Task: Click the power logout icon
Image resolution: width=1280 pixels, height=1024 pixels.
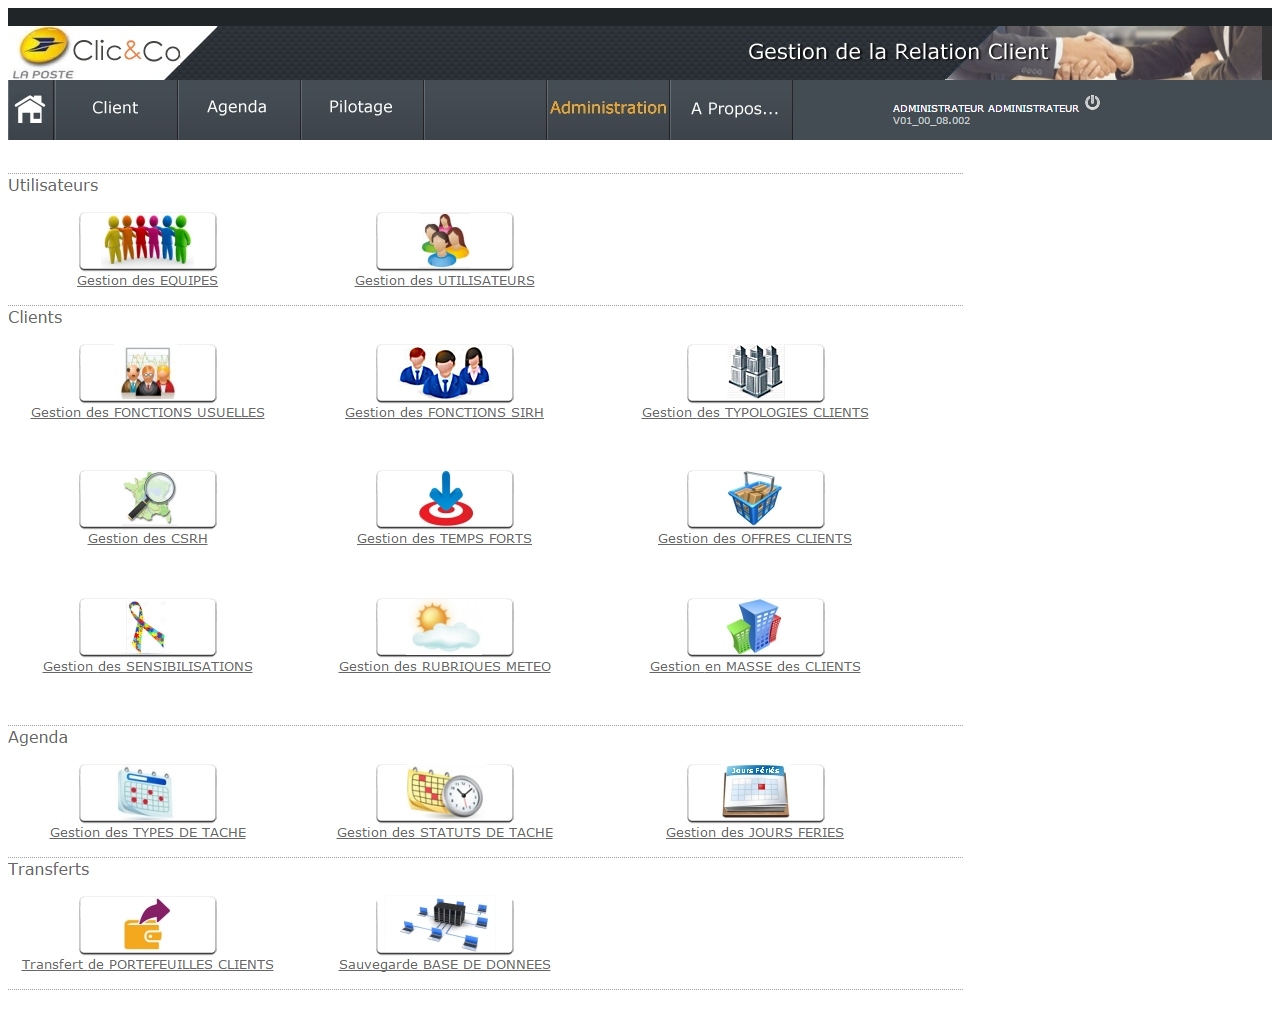Action: click(x=1092, y=102)
